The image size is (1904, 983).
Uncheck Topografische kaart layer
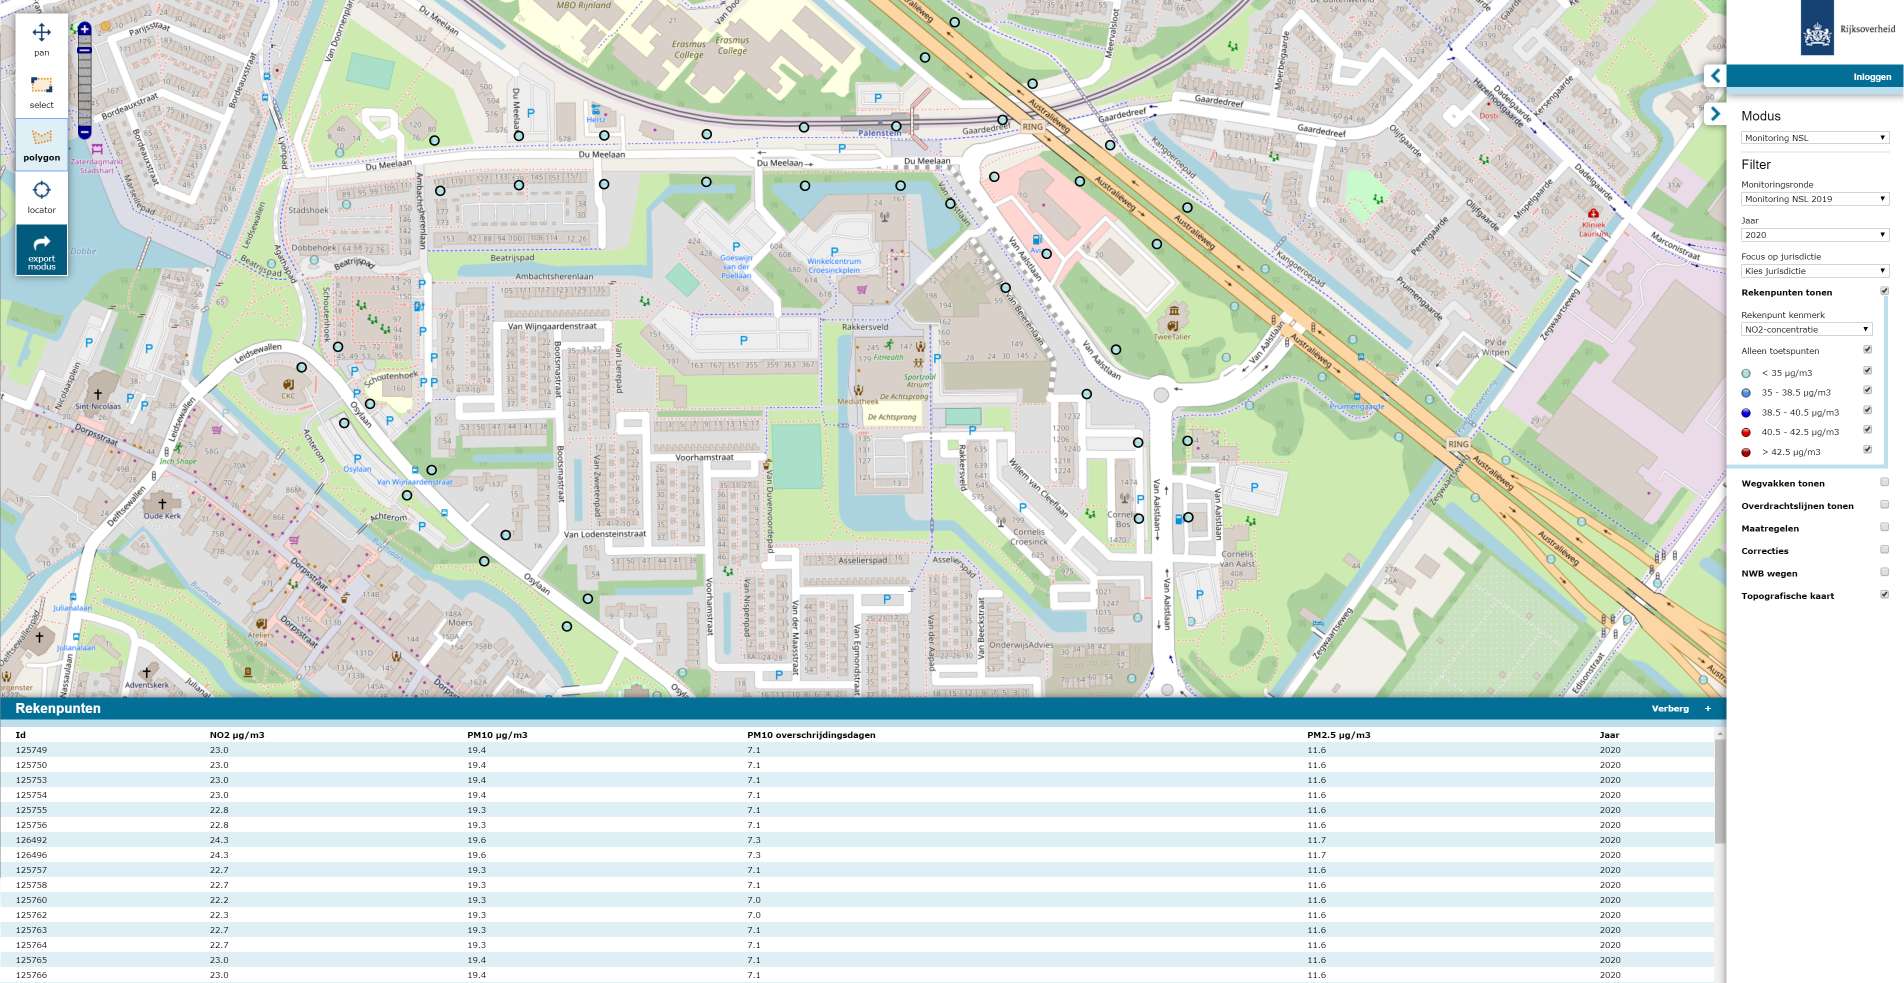click(x=1884, y=595)
